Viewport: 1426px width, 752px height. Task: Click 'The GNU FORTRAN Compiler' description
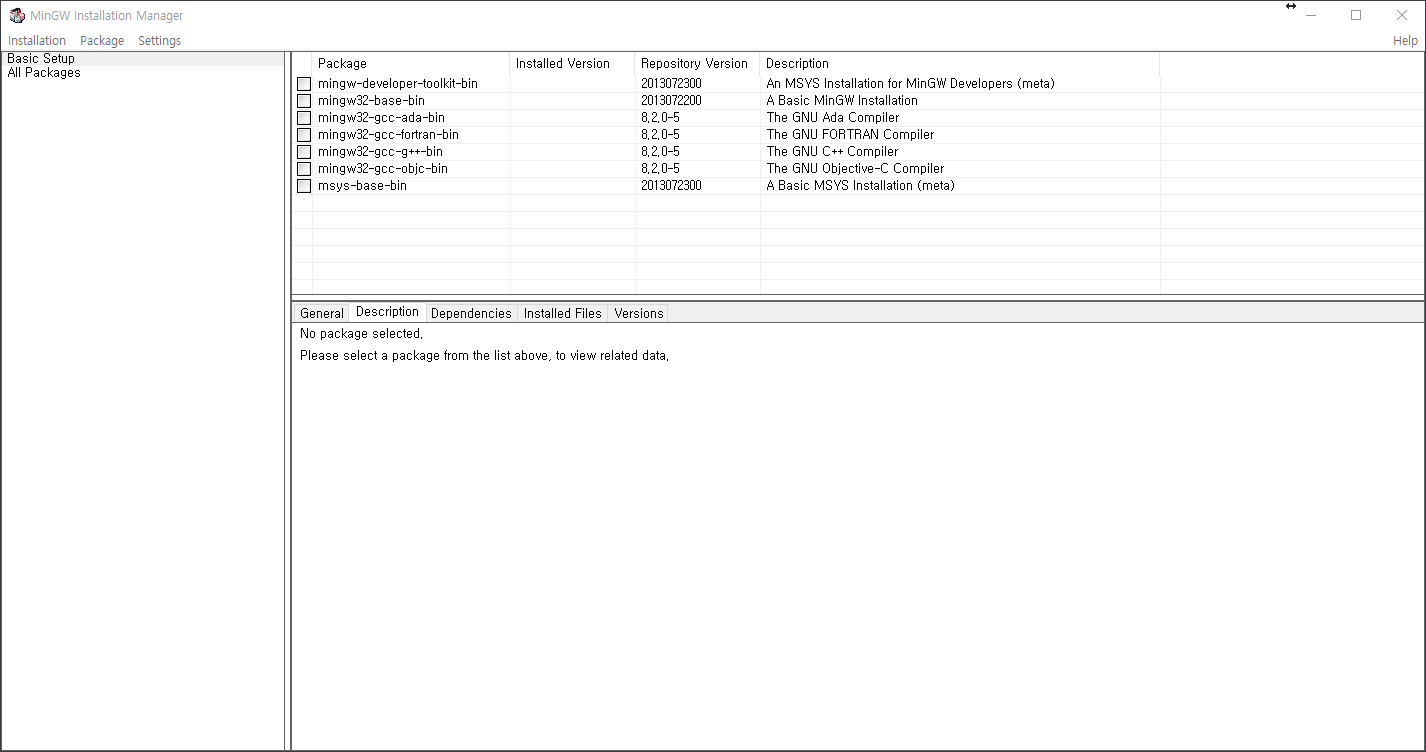pyautogui.click(x=850, y=135)
